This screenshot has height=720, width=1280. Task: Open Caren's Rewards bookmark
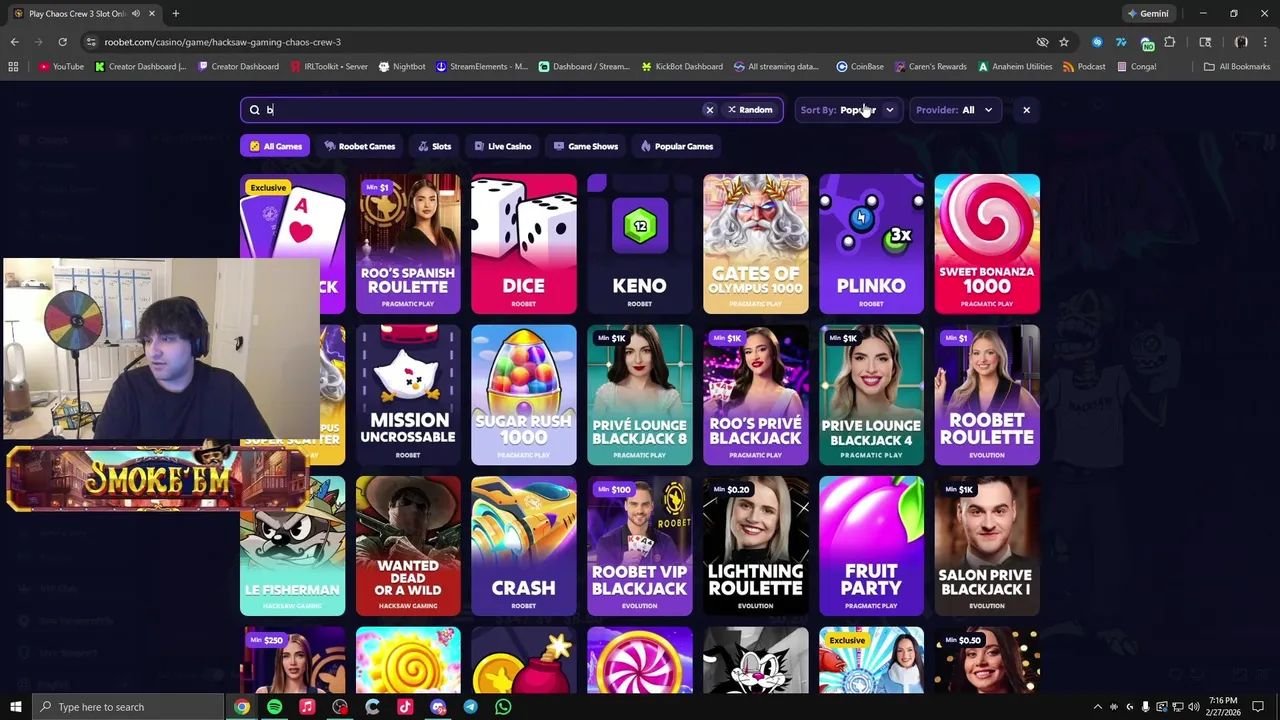[x=930, y=67]
